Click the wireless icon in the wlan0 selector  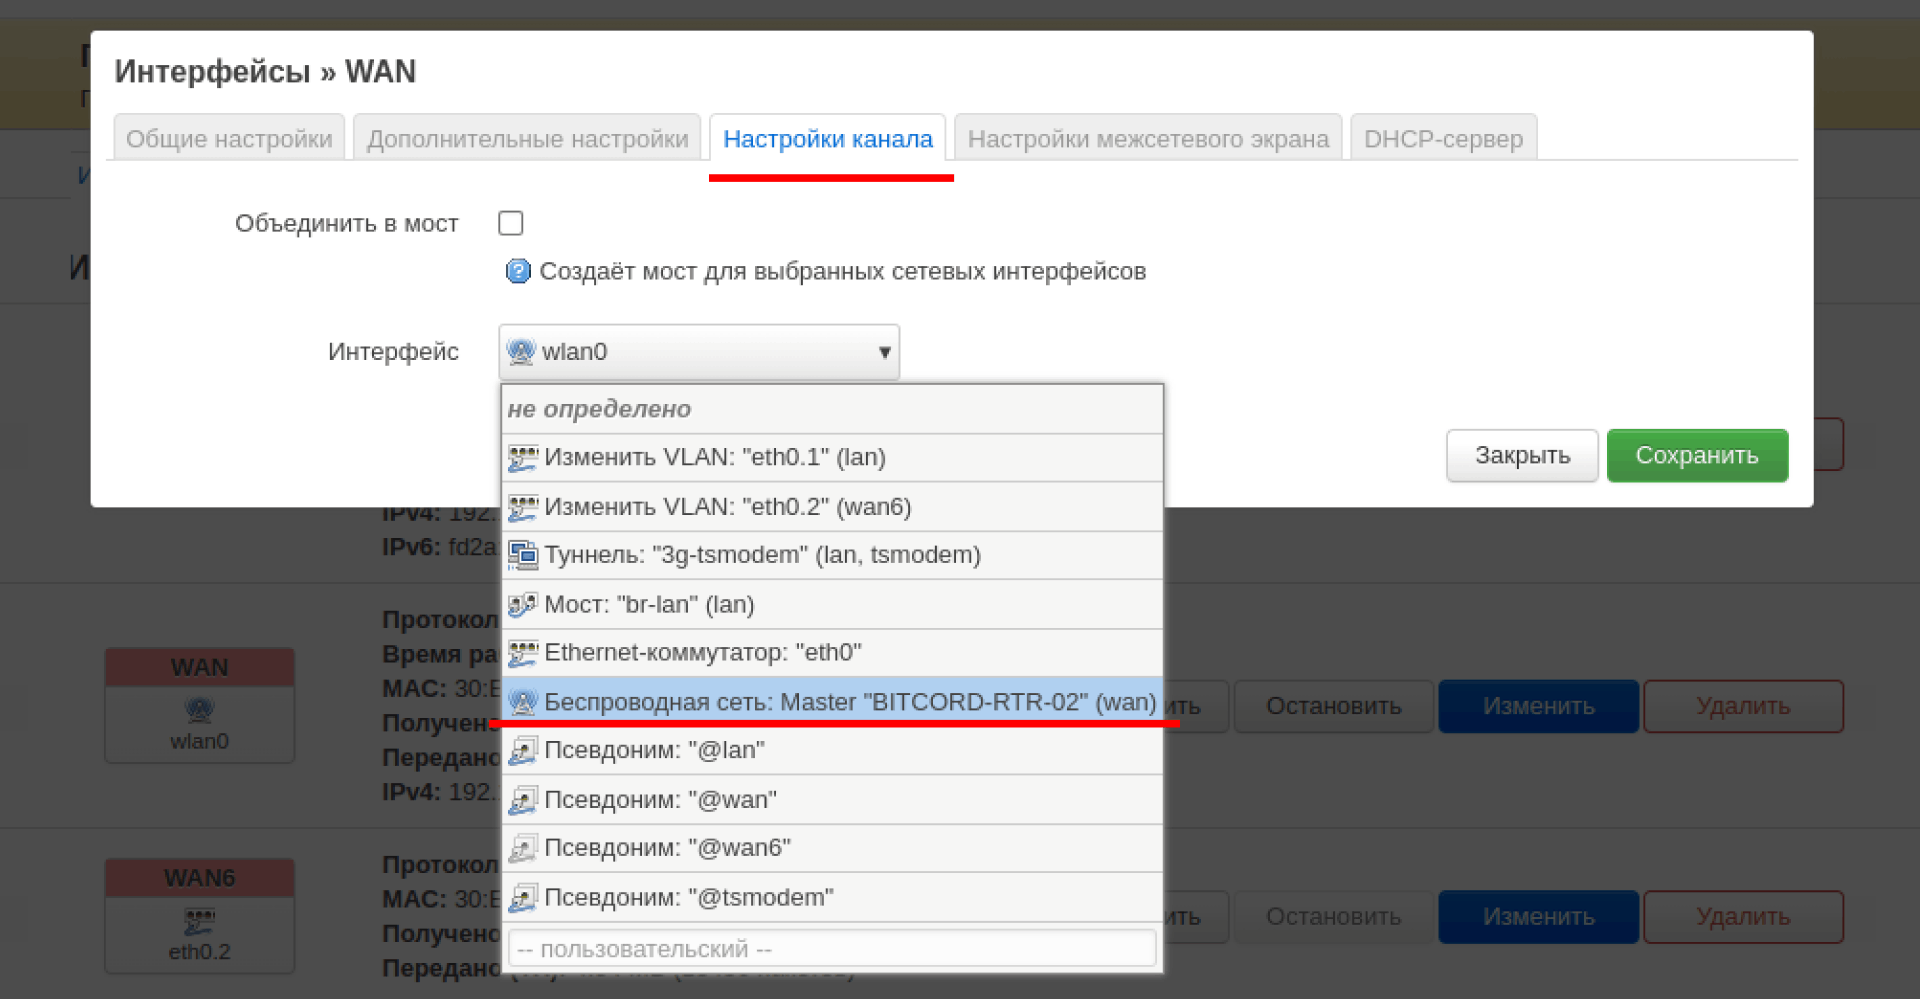point(521,352)
